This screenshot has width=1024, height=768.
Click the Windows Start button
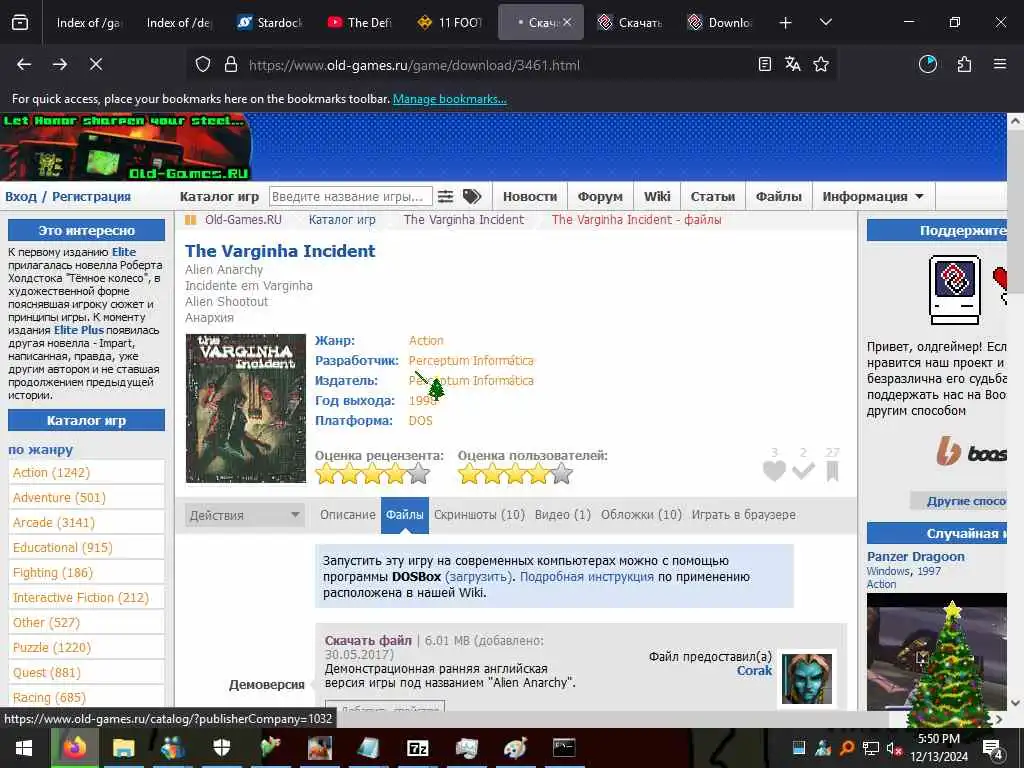click(x=24, y=747)
